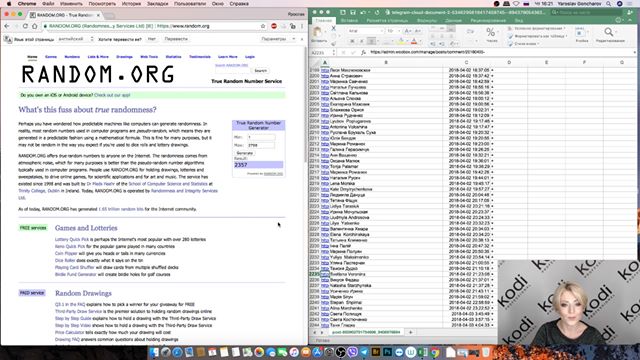This screenshot has height=360, width=640.
Task: Toggle italic formatting in Excel ribbon
Action: tap(361, 41)
